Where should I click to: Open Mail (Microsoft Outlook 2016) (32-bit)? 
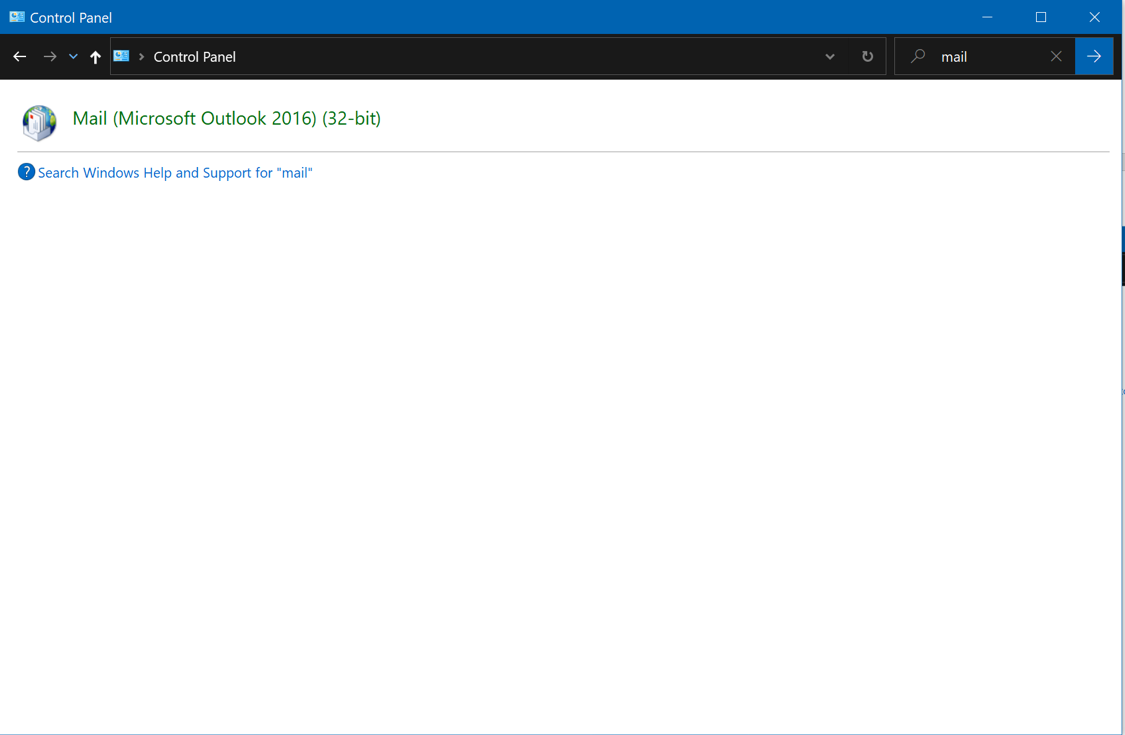pos(227,118)
